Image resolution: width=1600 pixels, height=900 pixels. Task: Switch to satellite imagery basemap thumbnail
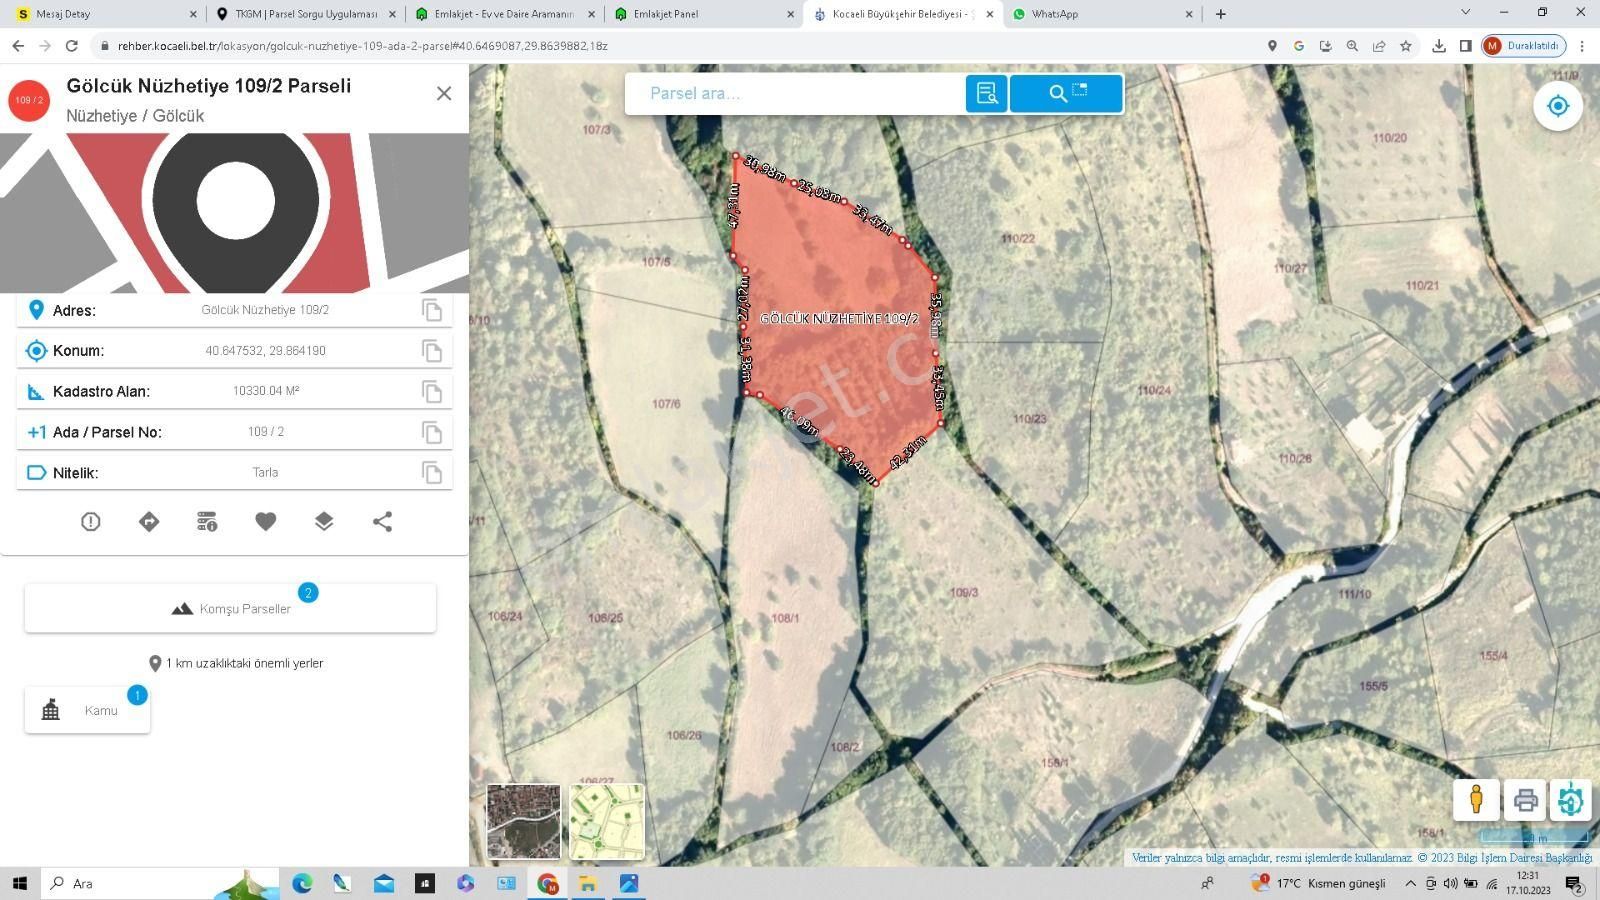(x=524, y=821)
